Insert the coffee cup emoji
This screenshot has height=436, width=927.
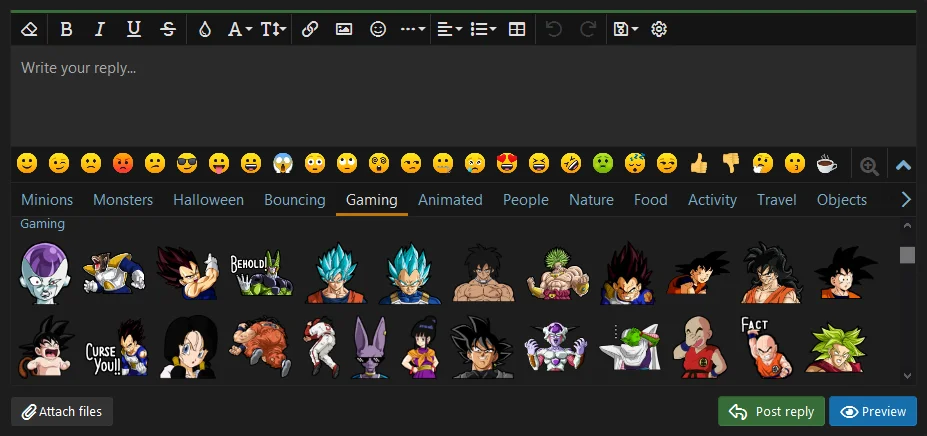[x=826, y=163]
